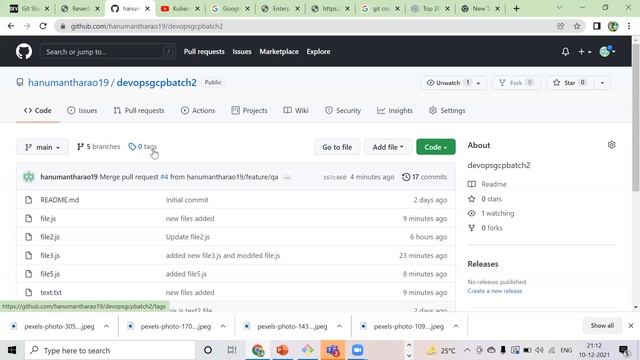Click the browser back arrow

pyautogui.click(x=11, y=26)
